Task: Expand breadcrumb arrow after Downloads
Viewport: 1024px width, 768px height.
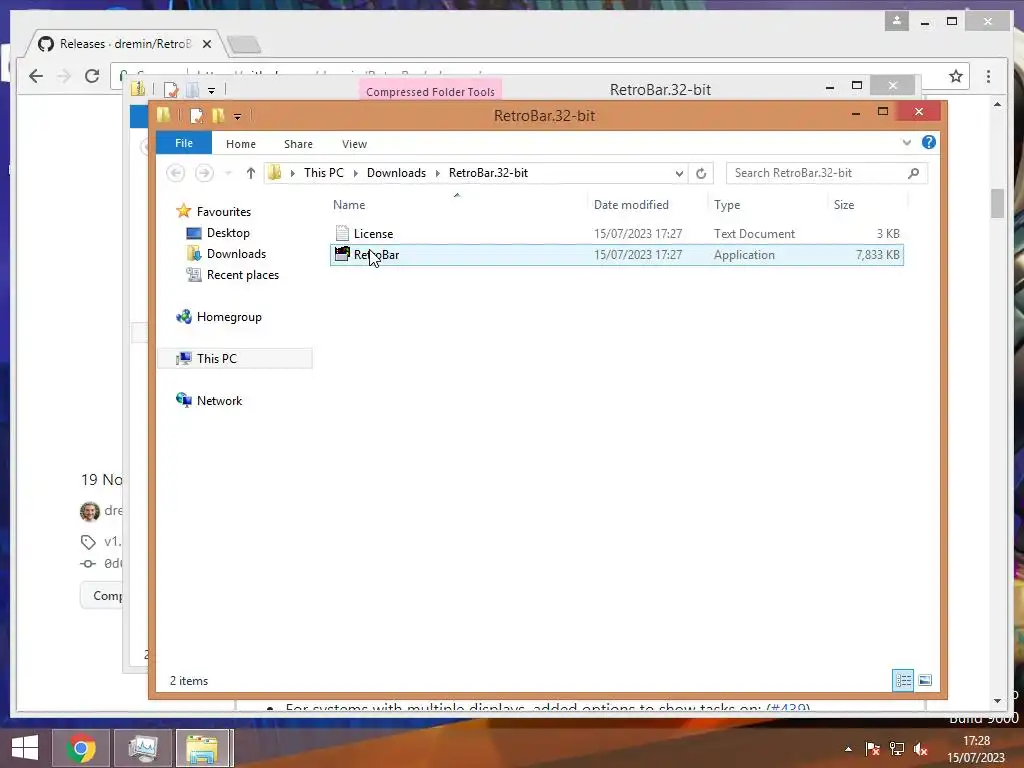Action: (x=438, y=173)
